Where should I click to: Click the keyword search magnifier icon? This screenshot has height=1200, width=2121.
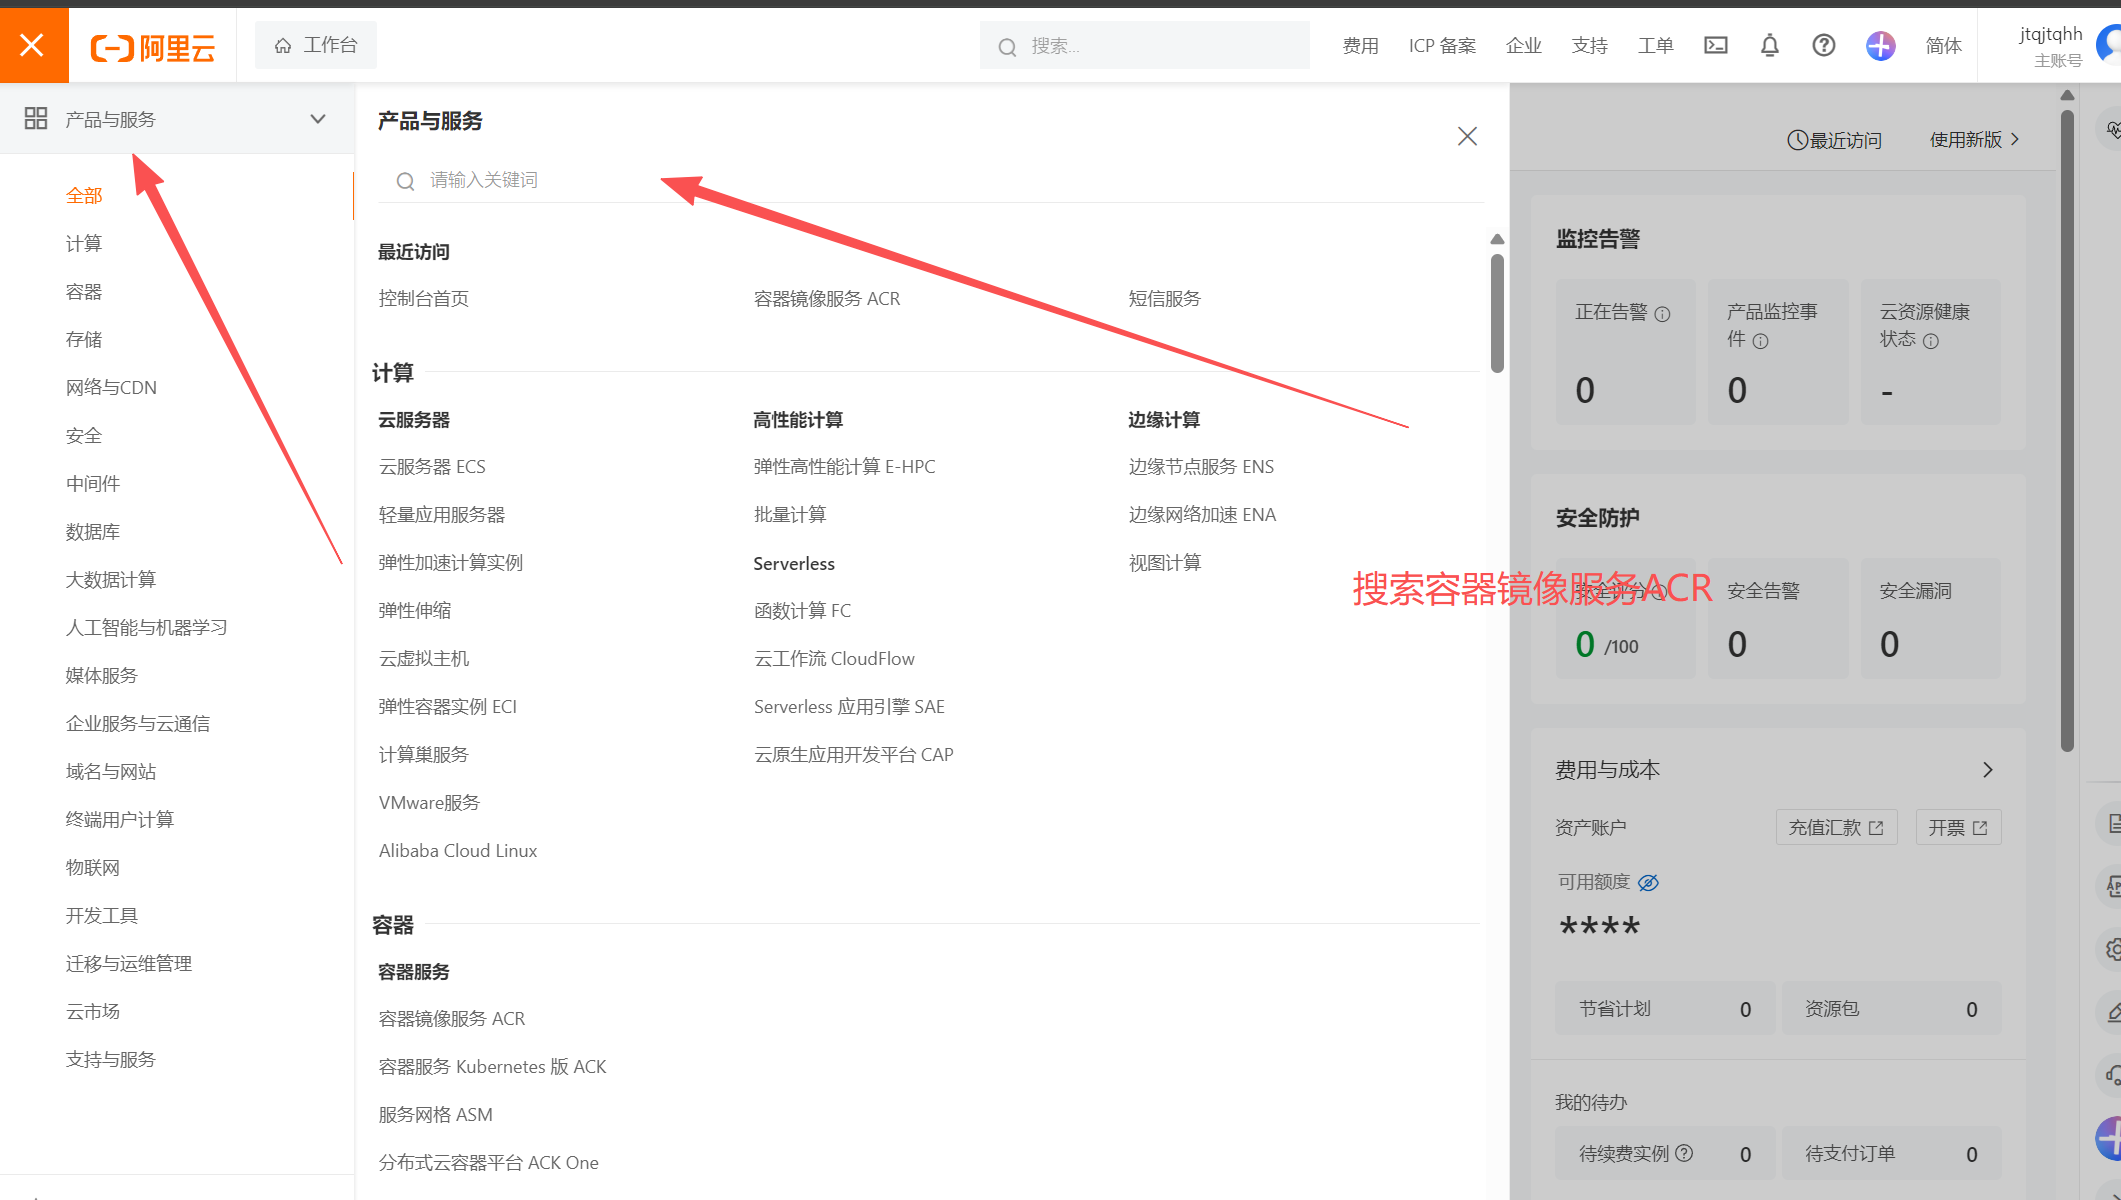point(405,181)
